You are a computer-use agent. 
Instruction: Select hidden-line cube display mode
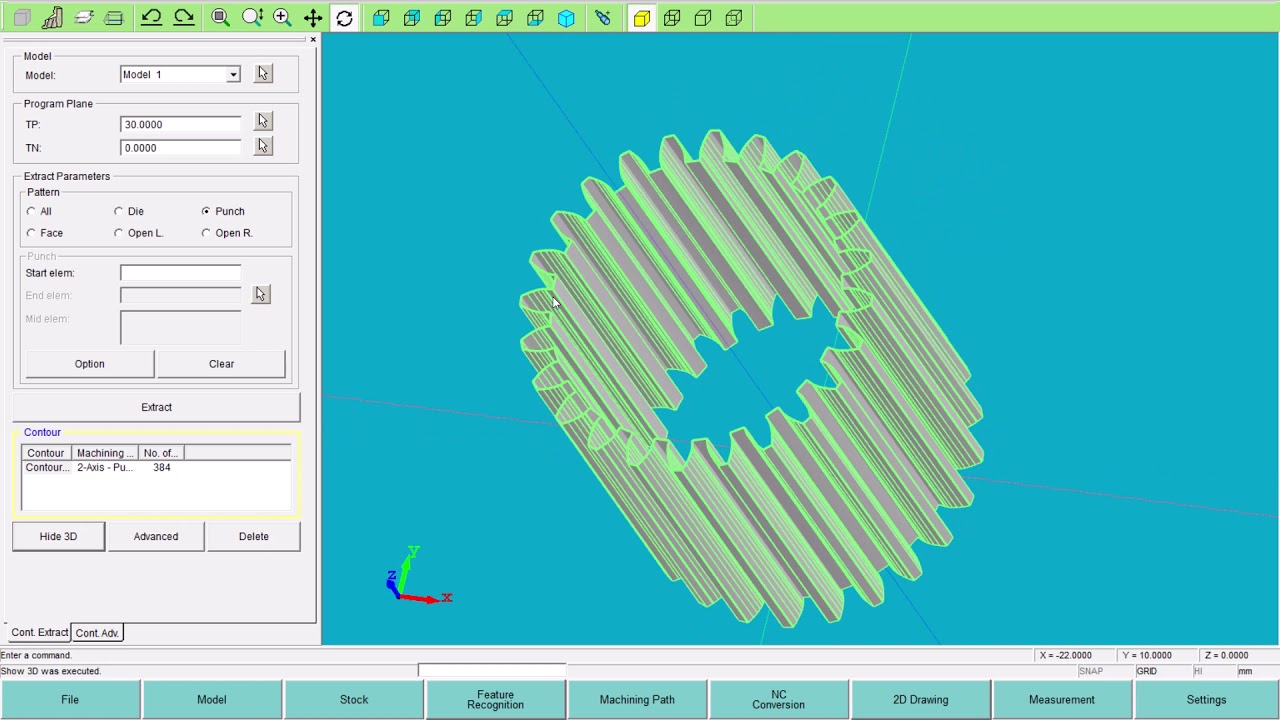[703, 17]
